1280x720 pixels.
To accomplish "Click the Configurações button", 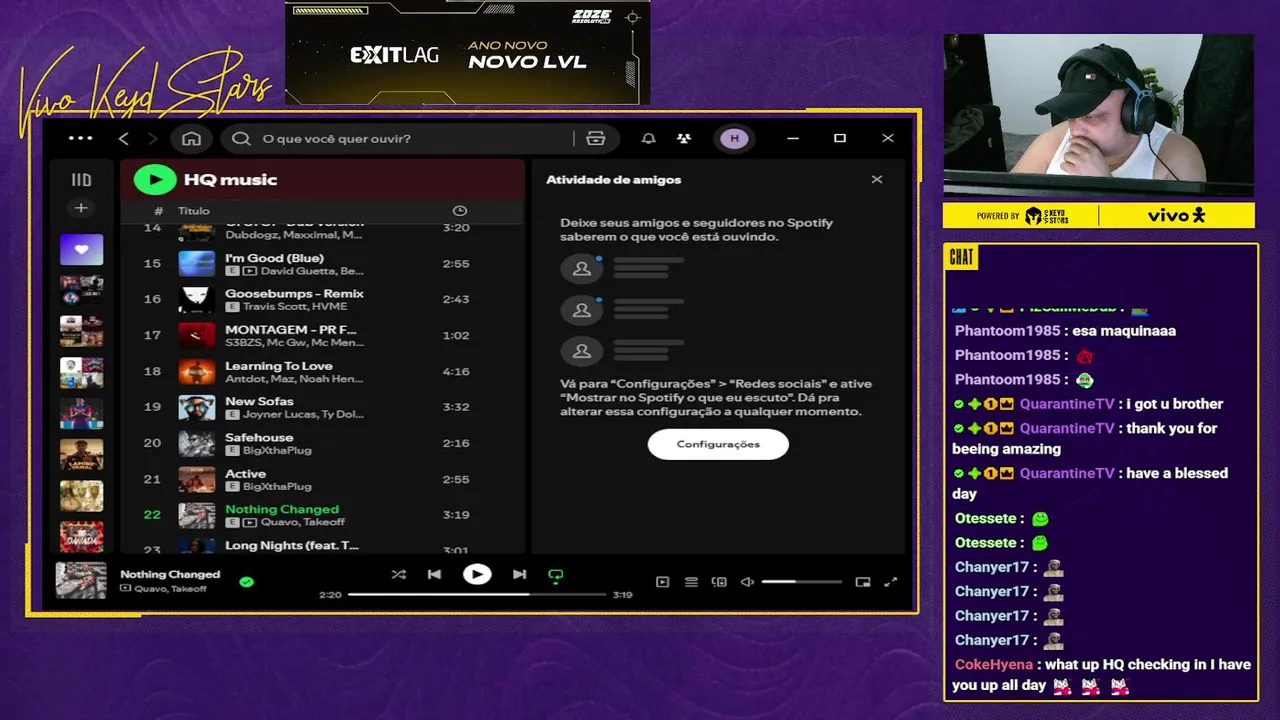I will pyautogui.click(x=718, y=444).
